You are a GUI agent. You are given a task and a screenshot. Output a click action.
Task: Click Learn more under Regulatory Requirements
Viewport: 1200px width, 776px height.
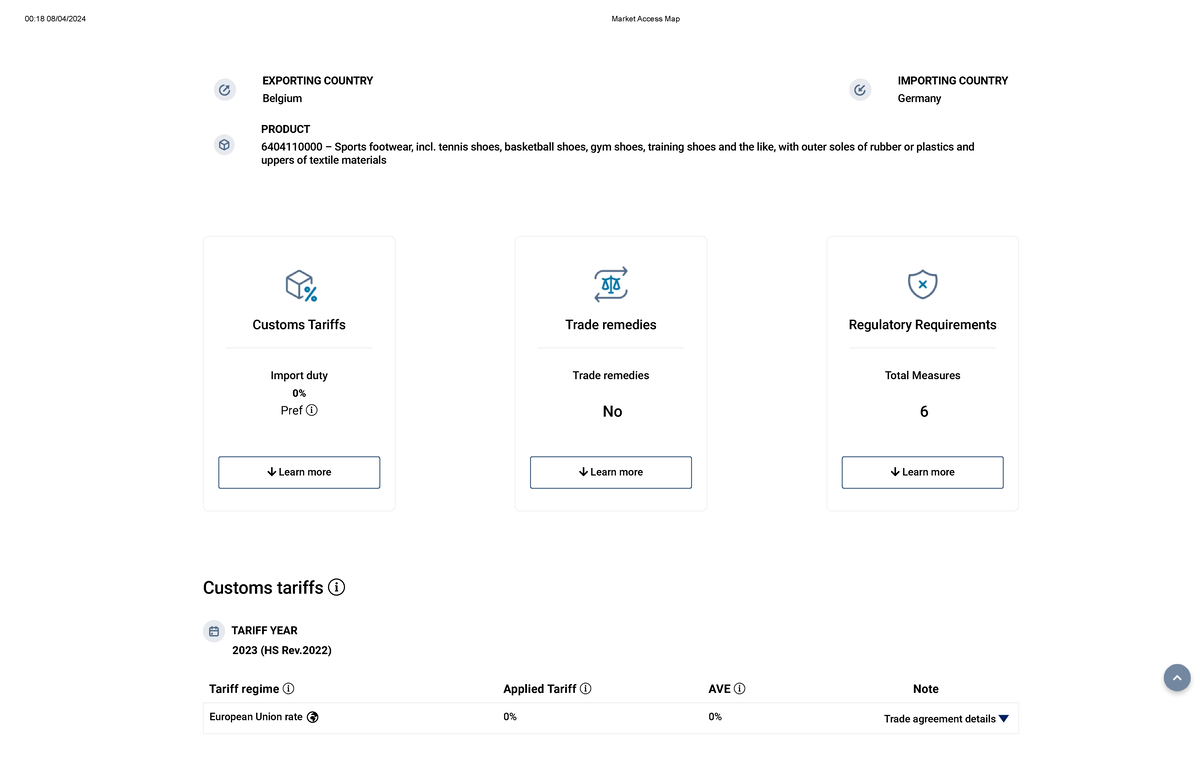[x=922, y=472]
